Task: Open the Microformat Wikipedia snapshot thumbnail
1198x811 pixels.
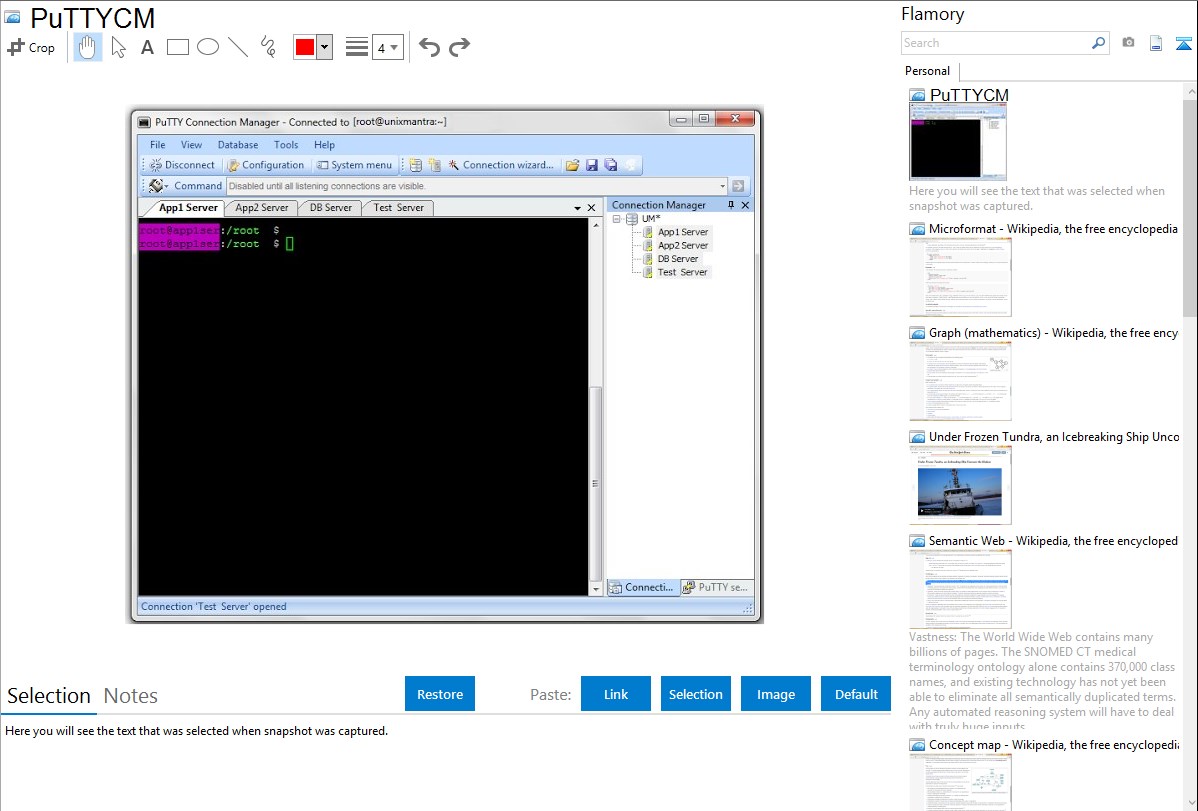Action: point(960,277)
